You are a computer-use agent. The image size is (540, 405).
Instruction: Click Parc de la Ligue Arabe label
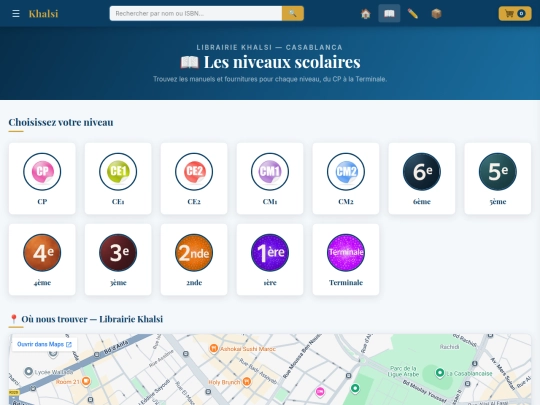[x=403, y=371]
